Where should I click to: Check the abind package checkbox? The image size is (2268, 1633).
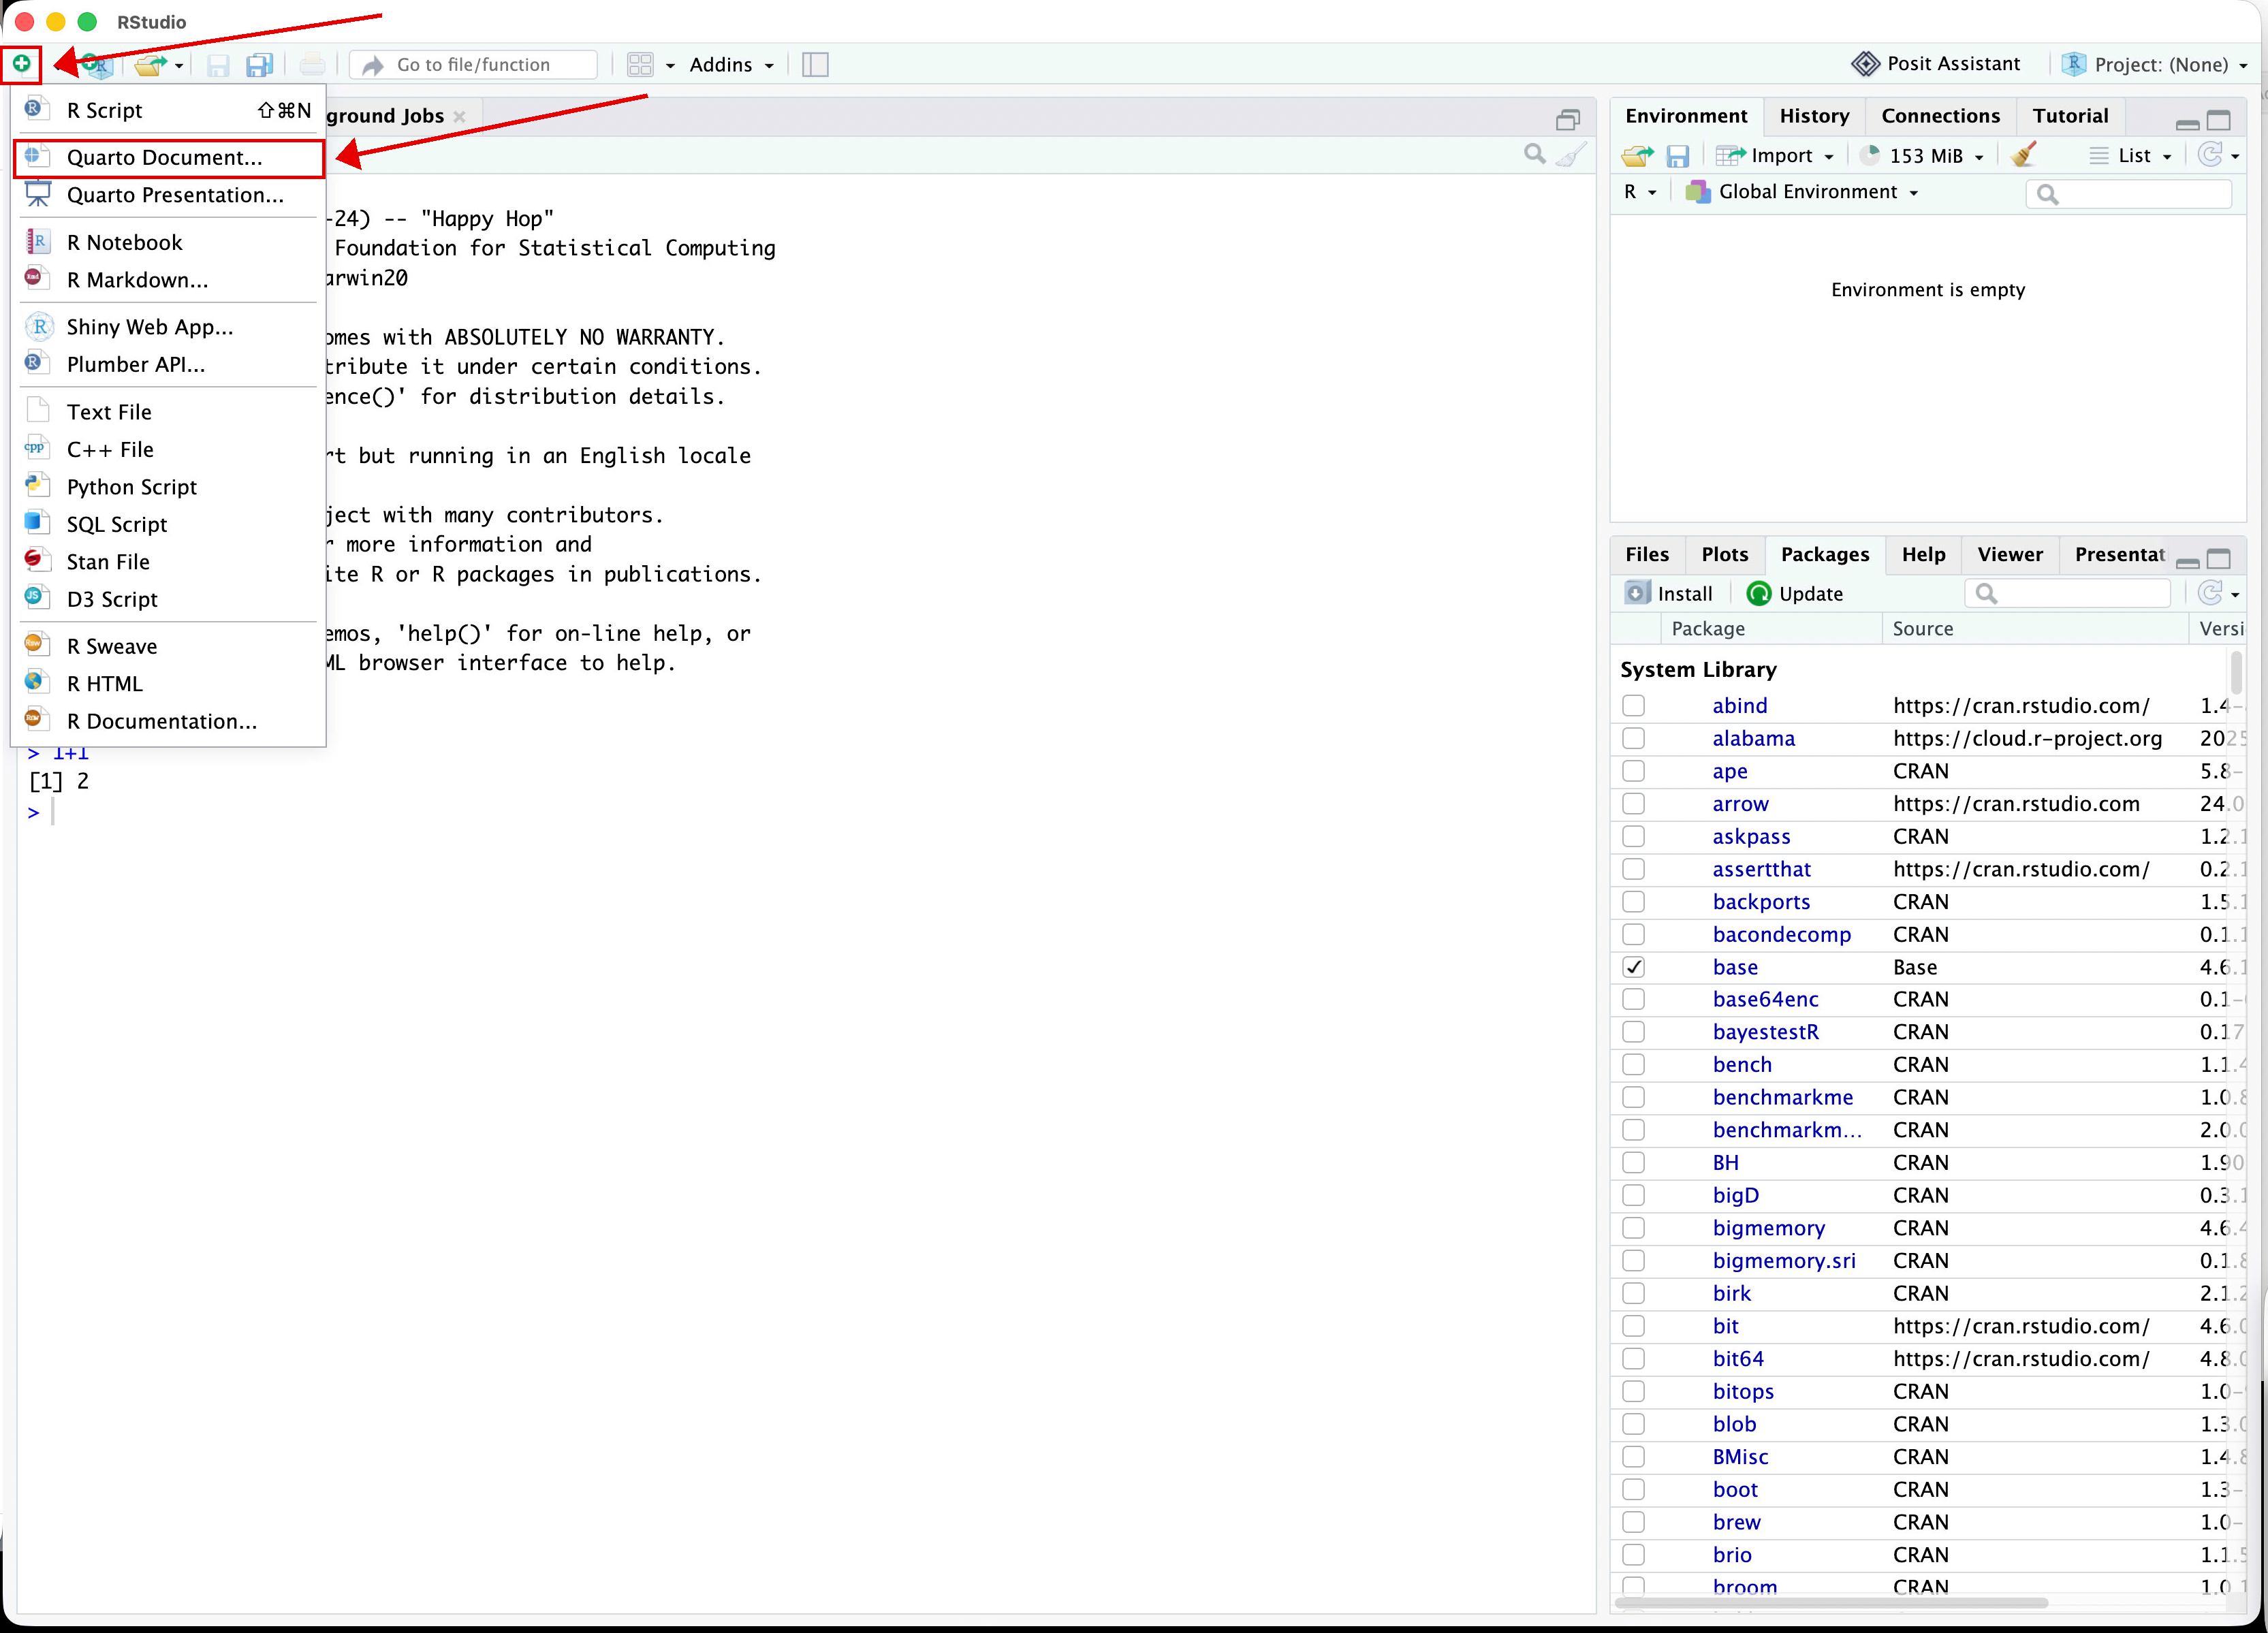(1633, 705)
